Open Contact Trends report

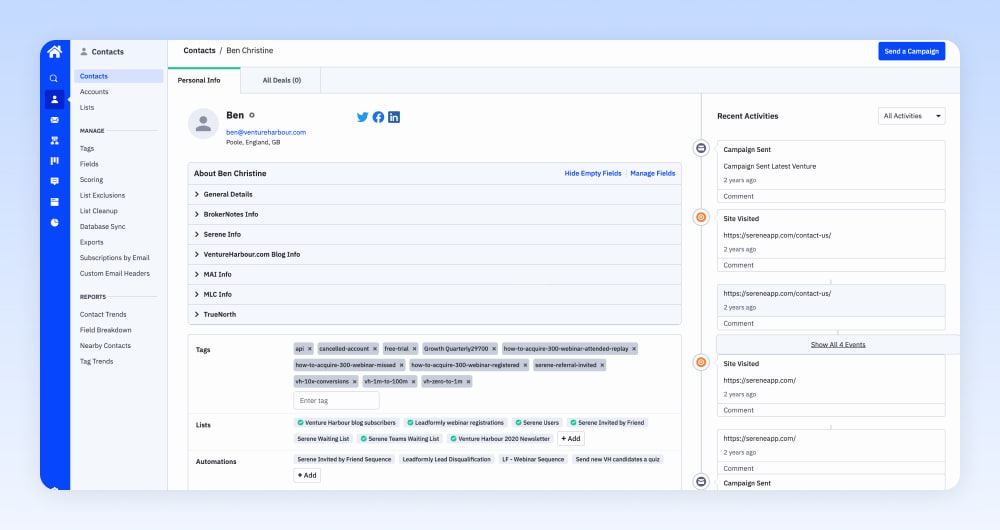(x=103, y=314)
